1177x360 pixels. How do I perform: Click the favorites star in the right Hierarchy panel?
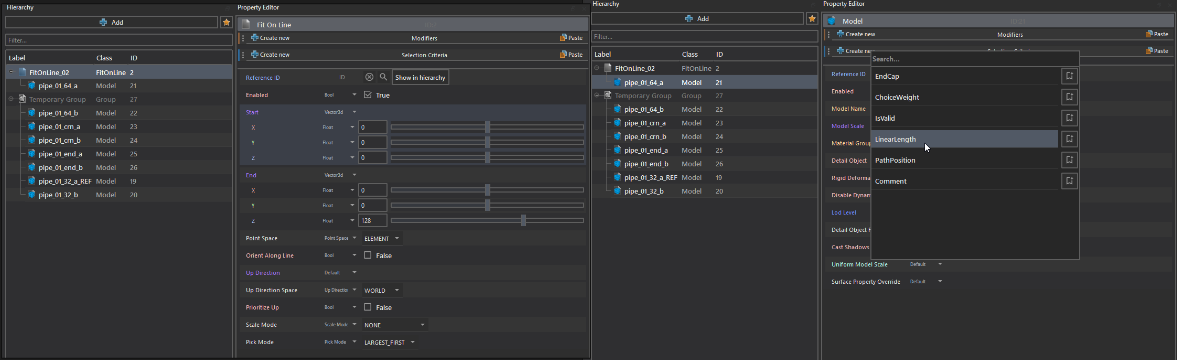(x=811, y=19)
